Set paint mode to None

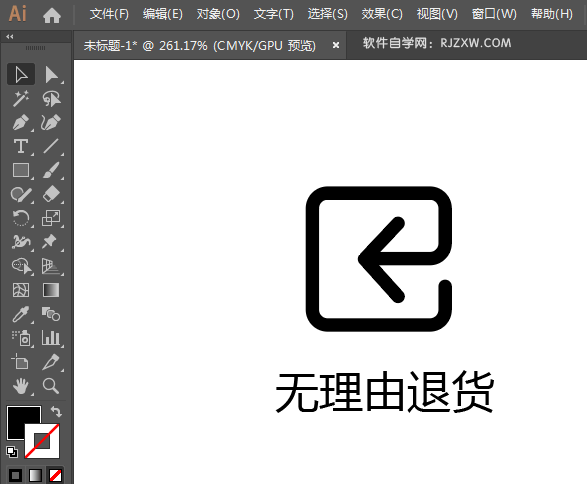[x=55, y=475]
